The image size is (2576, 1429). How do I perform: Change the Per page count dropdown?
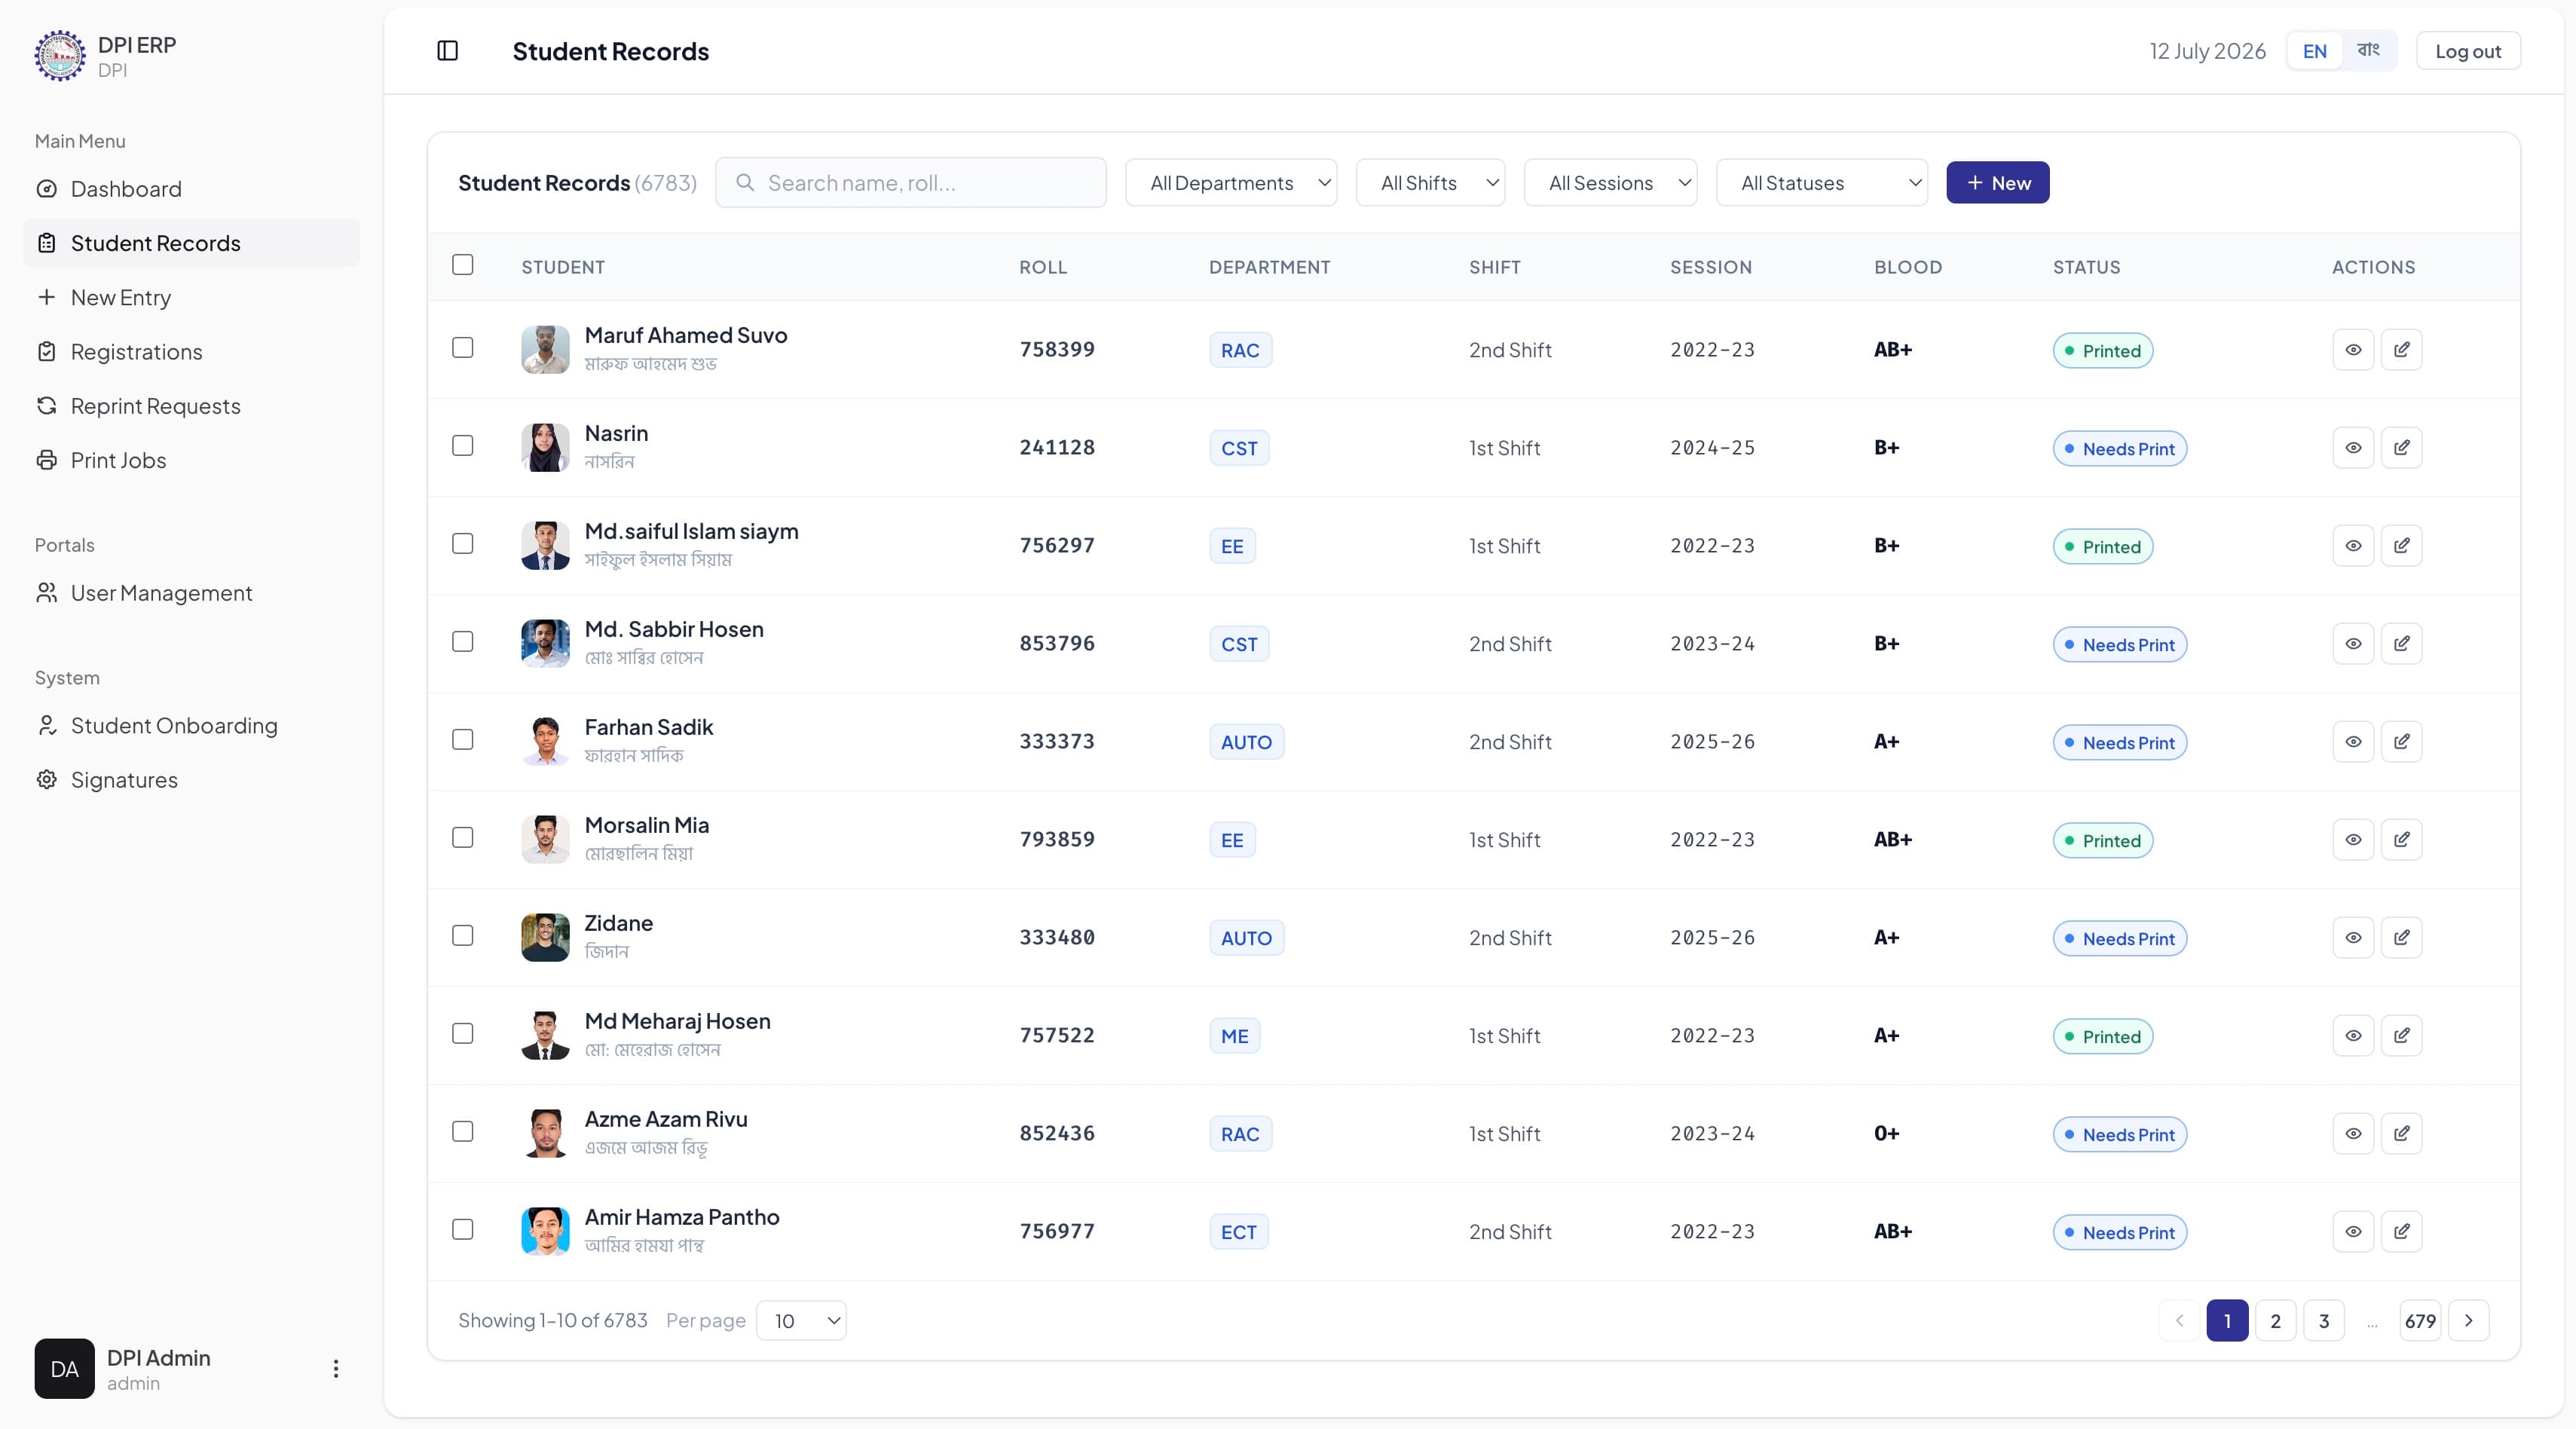click(x=801, y=1321)
